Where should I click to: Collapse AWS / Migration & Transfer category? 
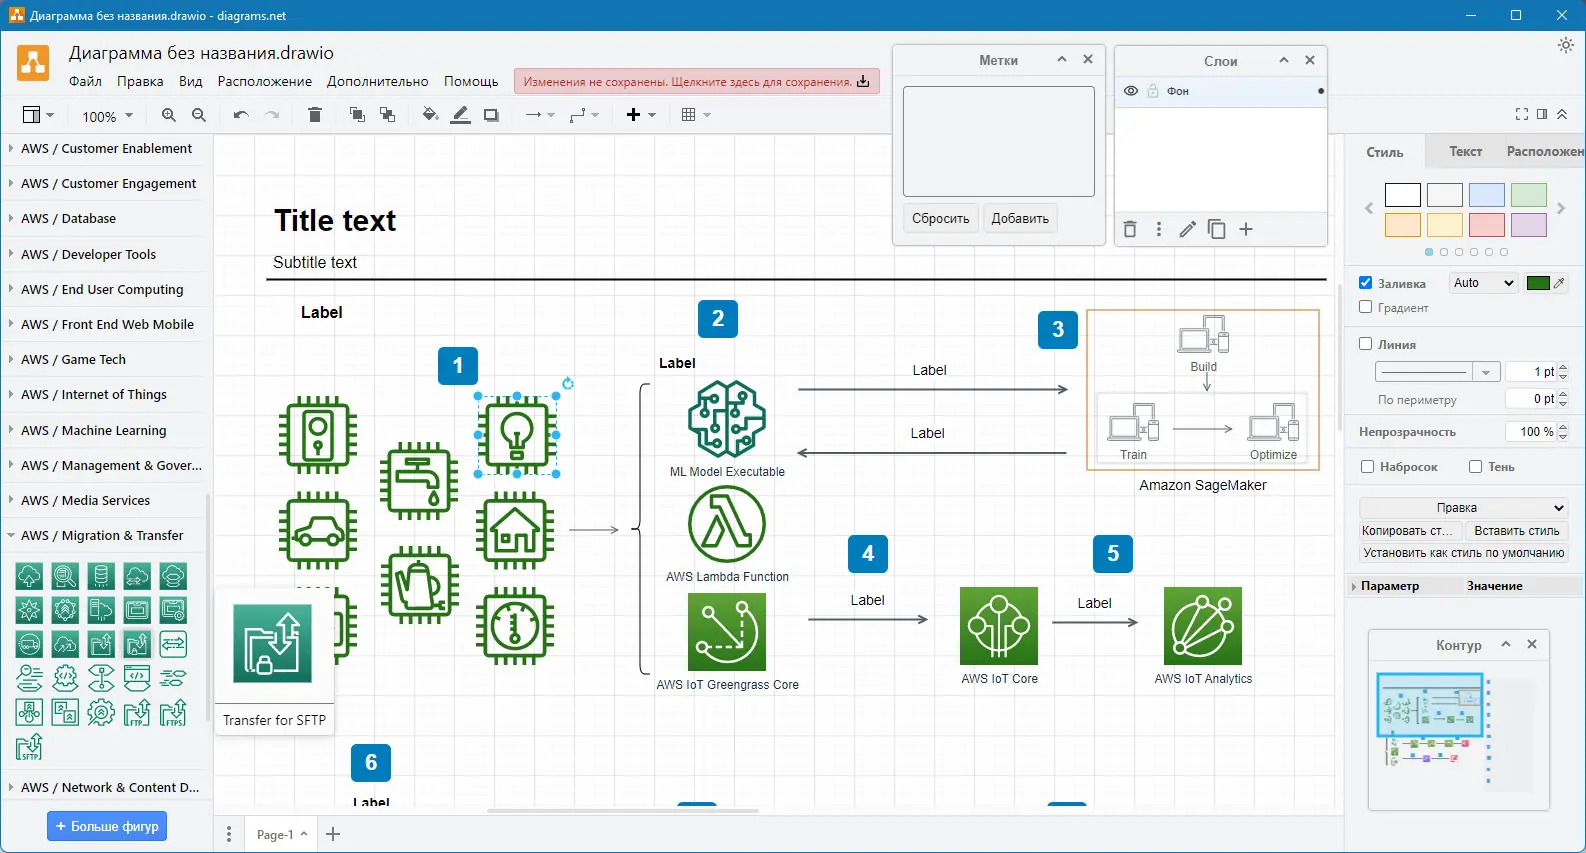tap(102, 536)
